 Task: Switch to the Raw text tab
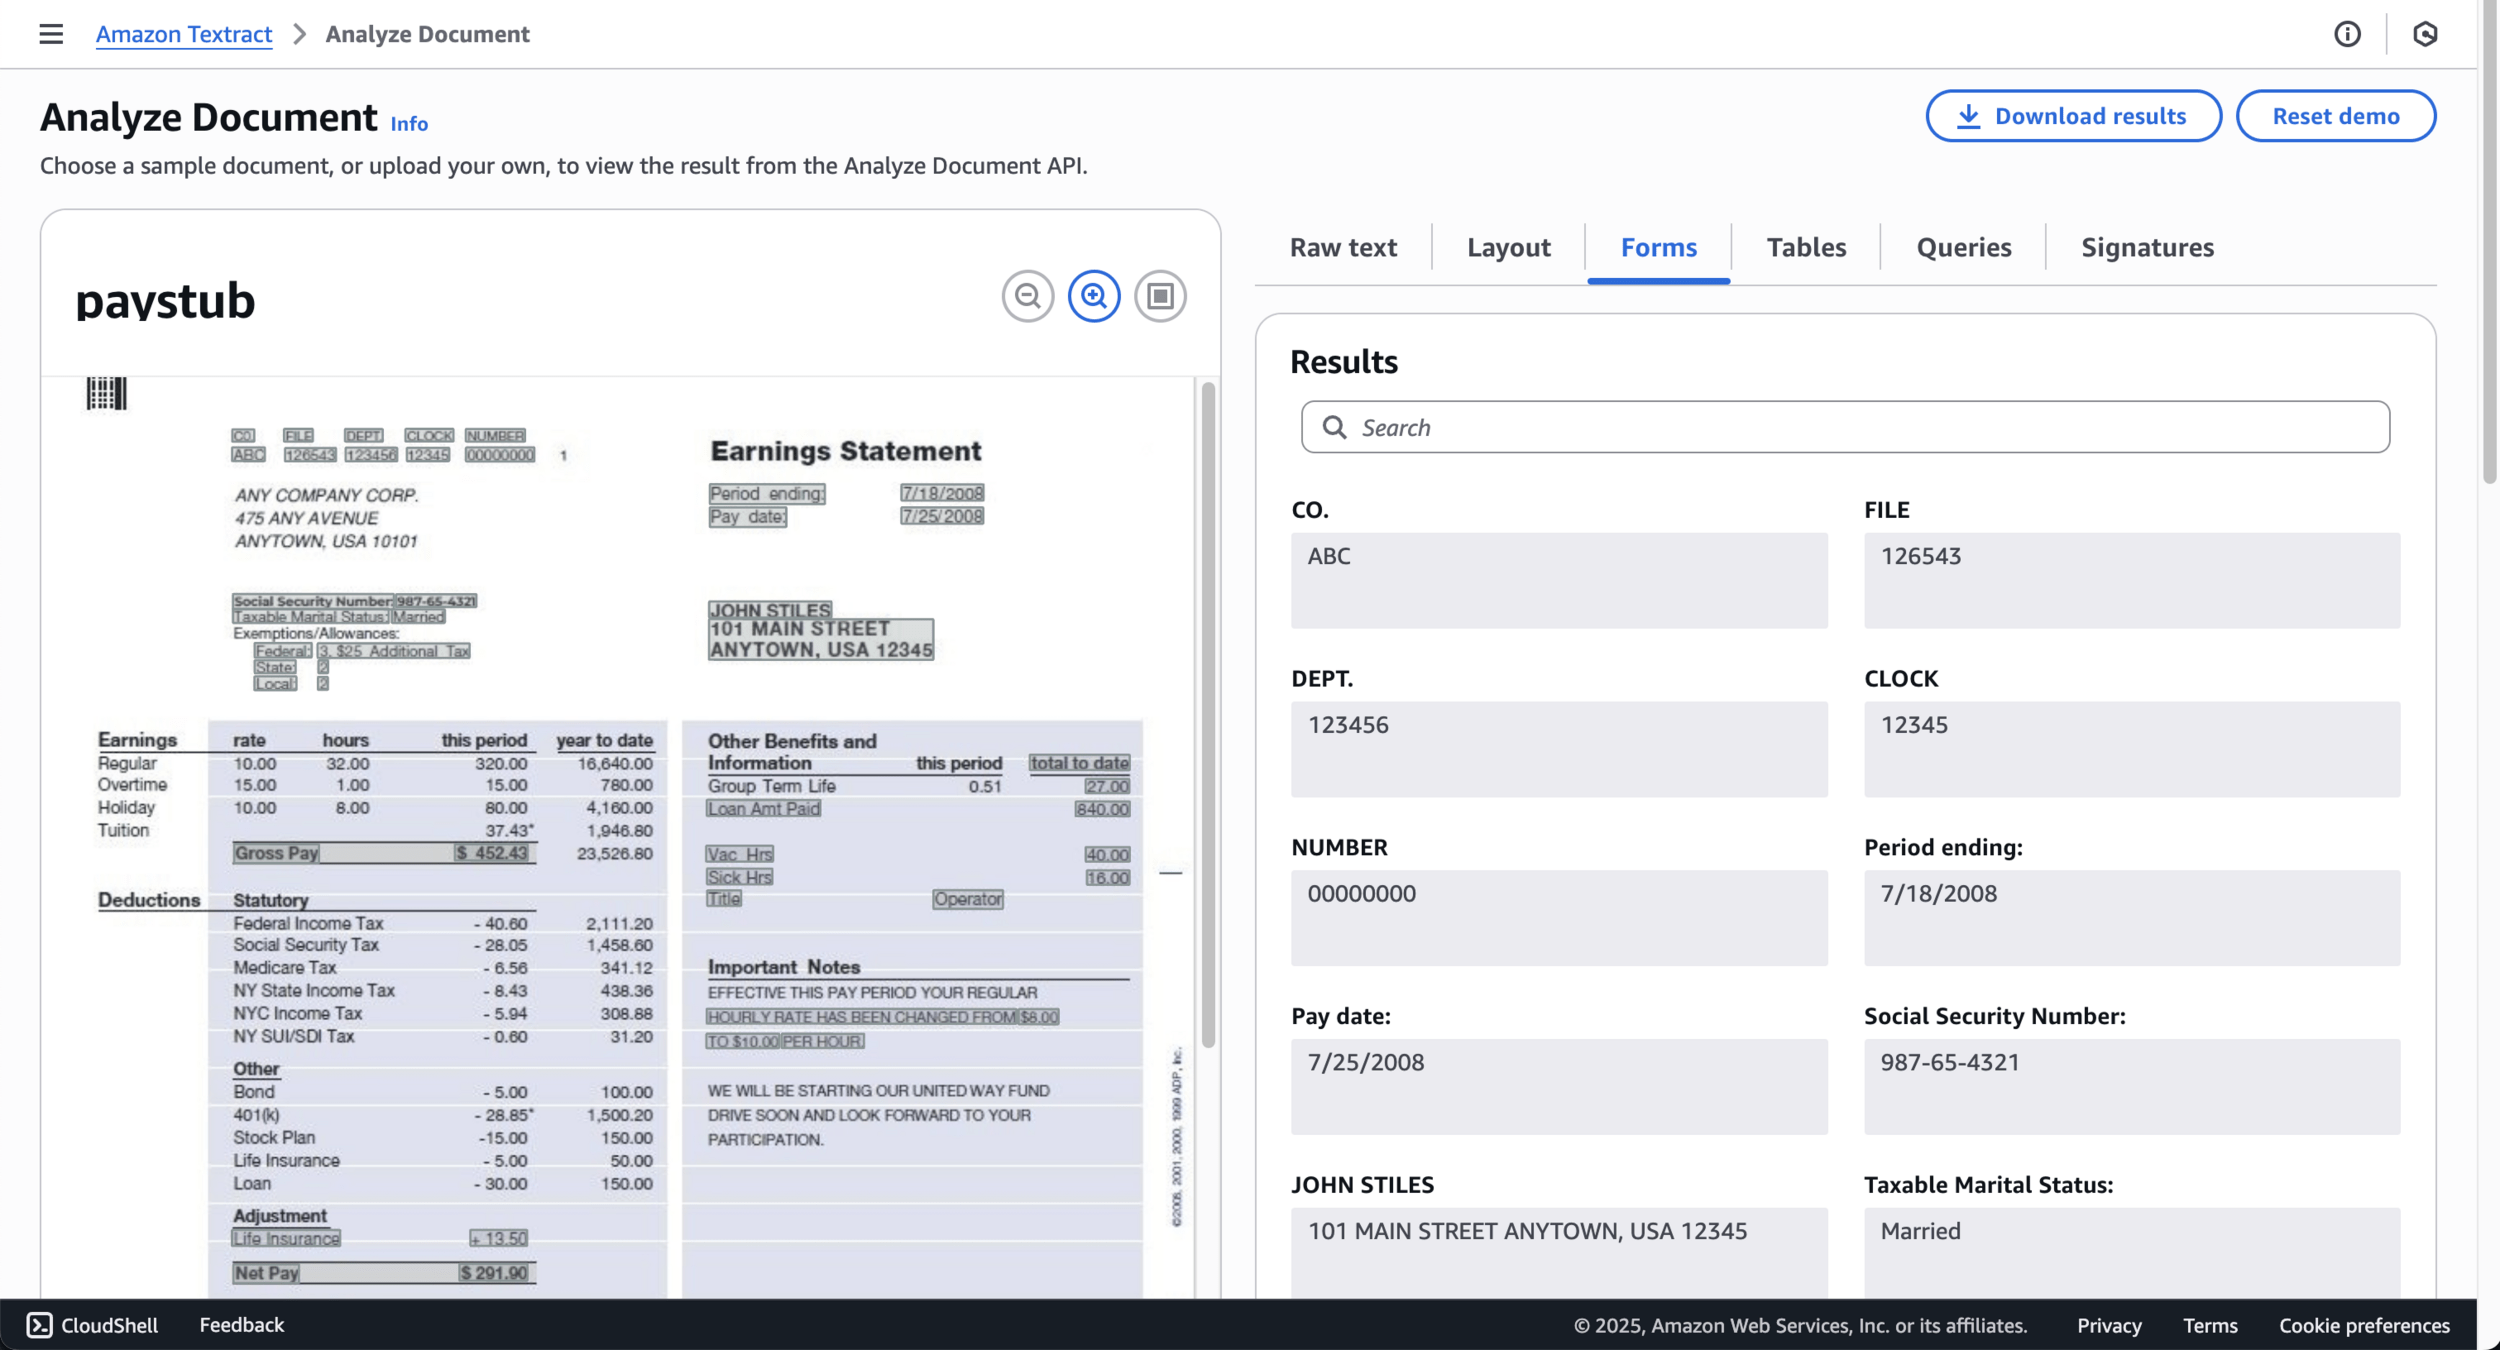click(1342, 247)
